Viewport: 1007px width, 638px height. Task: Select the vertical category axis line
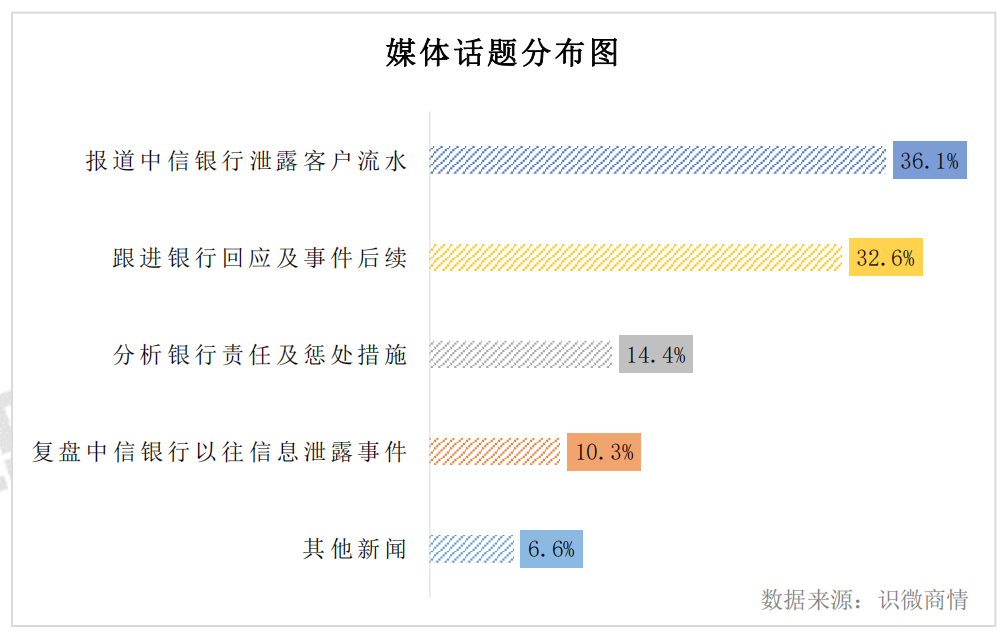pyautogui.click(x=430, y=354)
